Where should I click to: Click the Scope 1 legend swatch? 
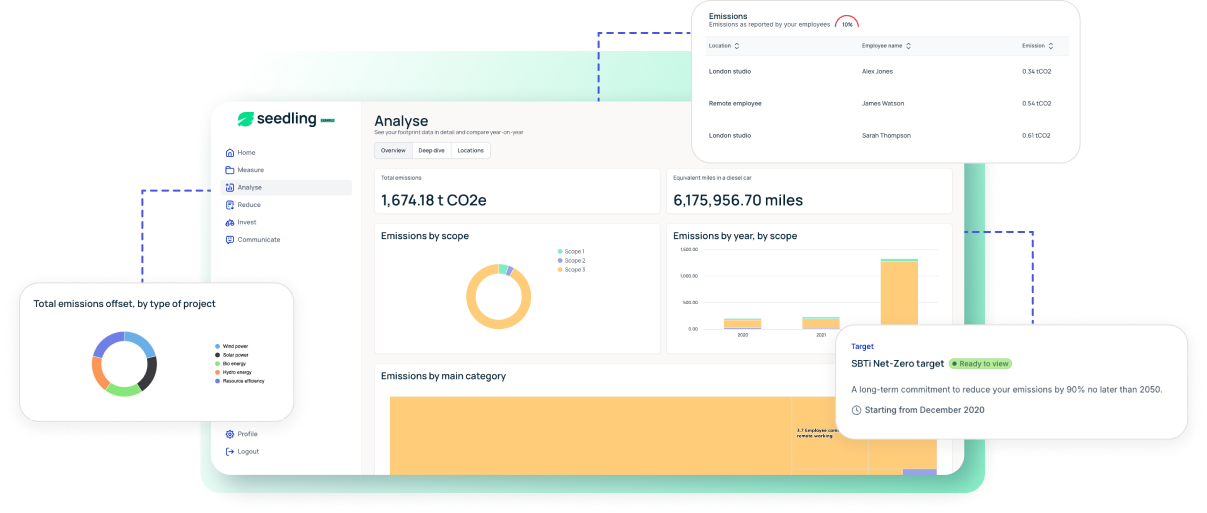pos(560,252)
